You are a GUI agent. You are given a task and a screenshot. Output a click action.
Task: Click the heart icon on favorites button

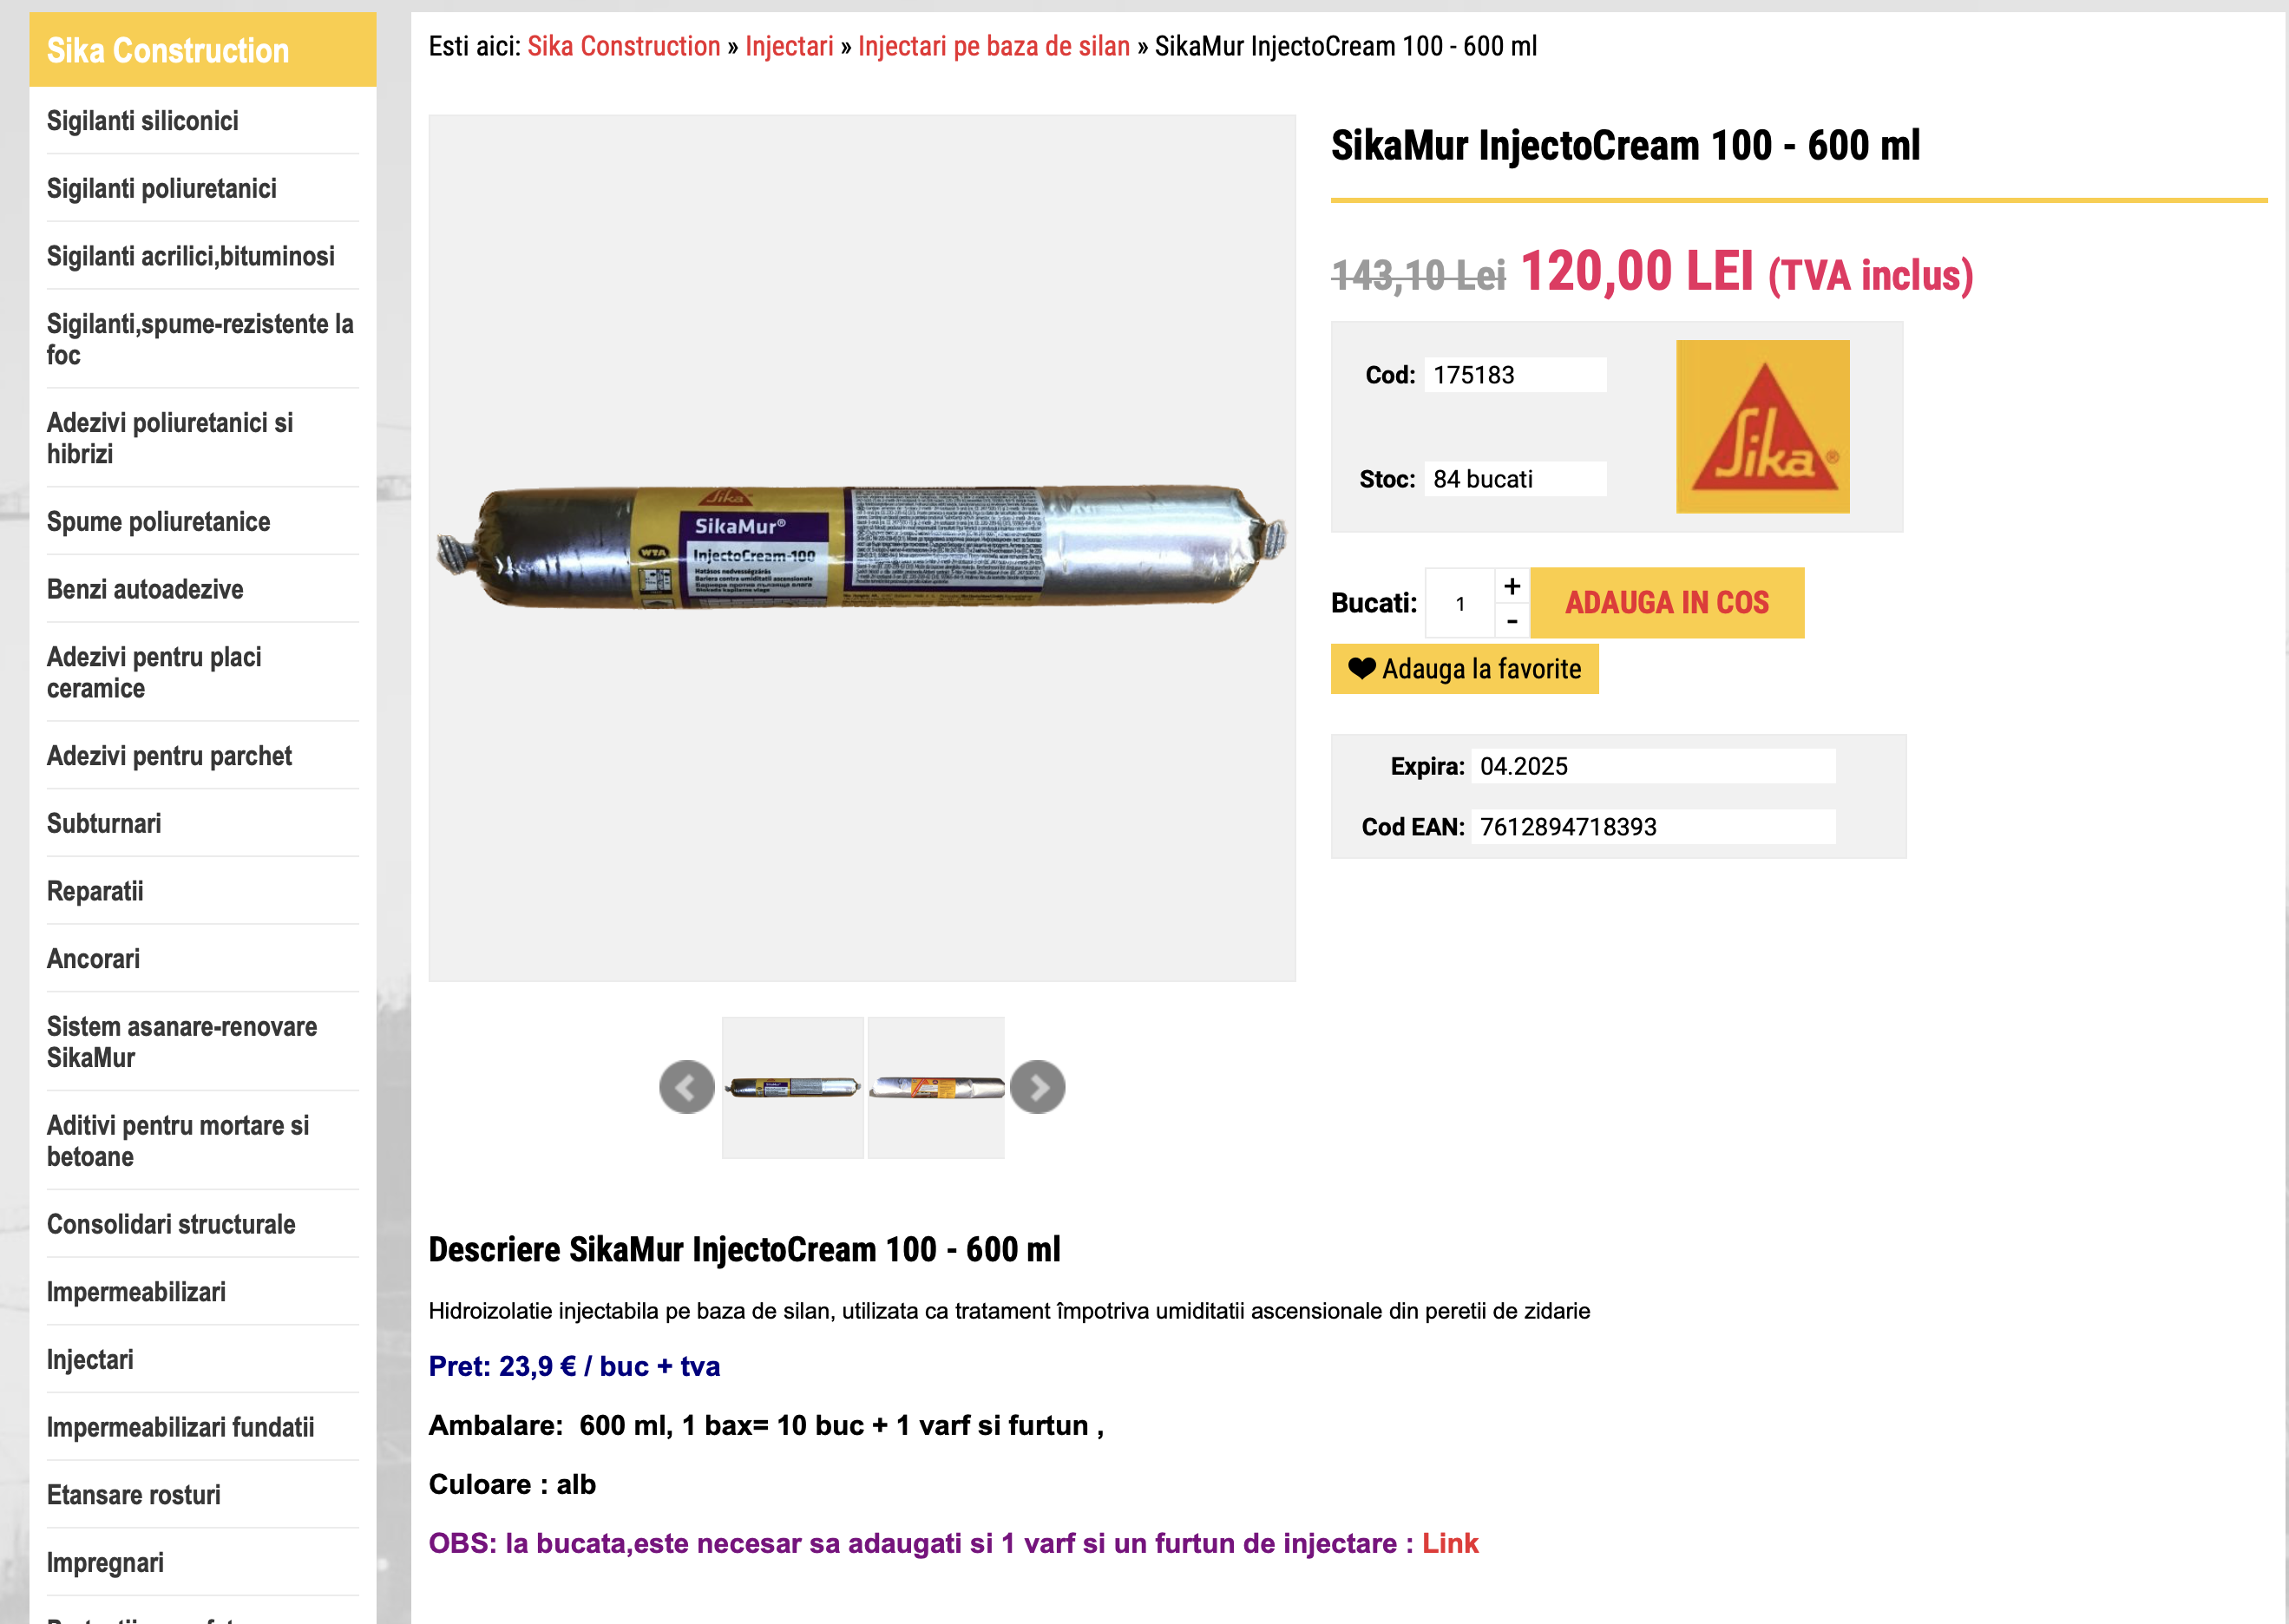(x=1361, y=669)
